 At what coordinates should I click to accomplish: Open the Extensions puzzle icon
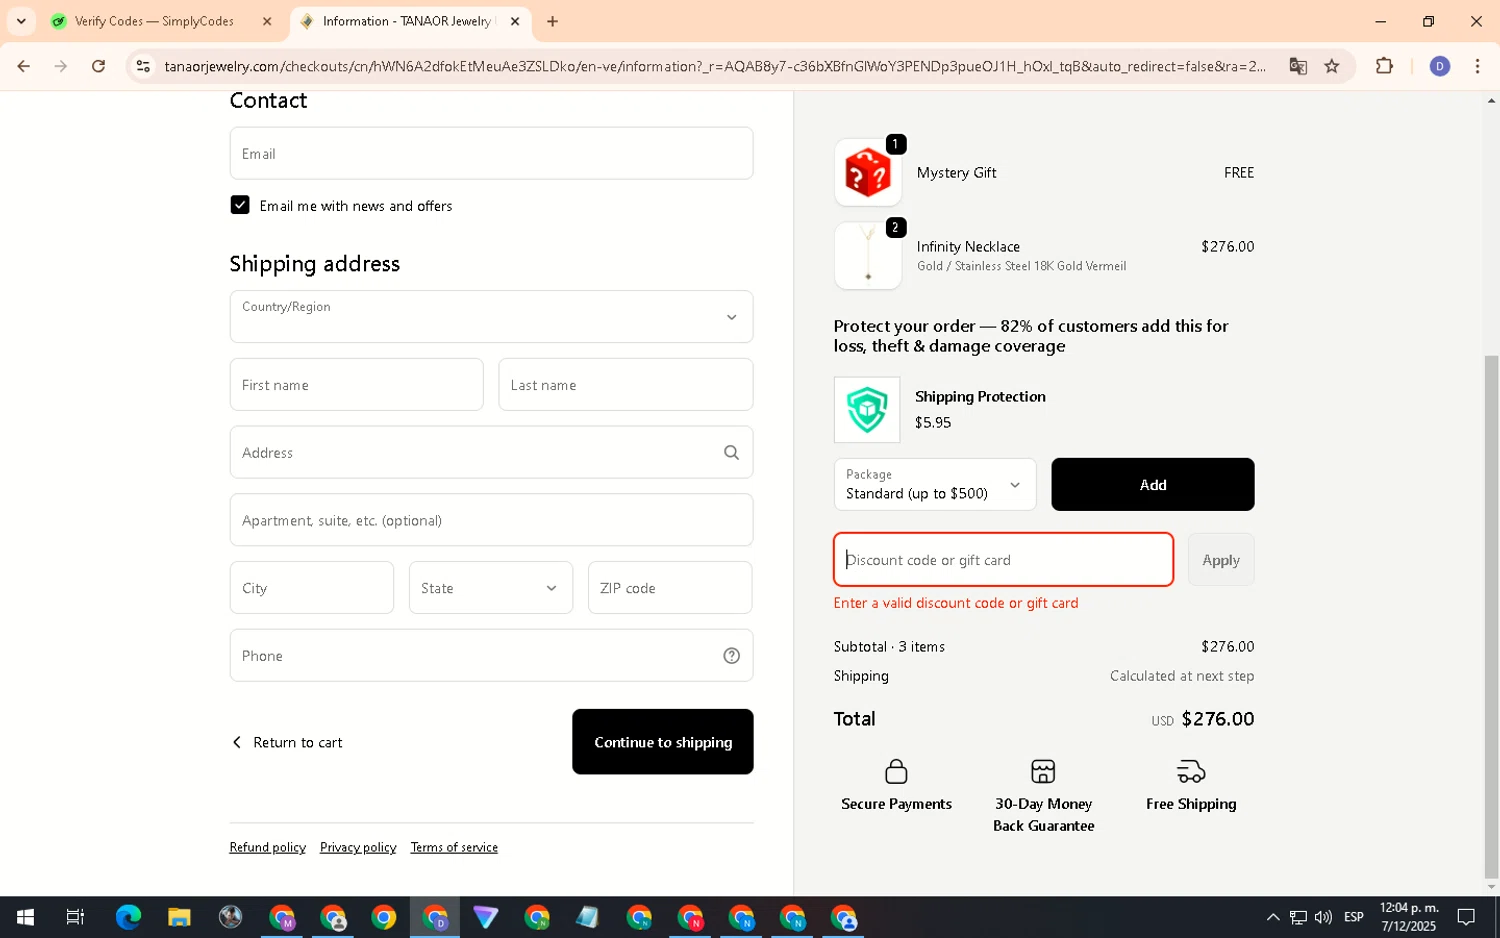point(1384,66)
